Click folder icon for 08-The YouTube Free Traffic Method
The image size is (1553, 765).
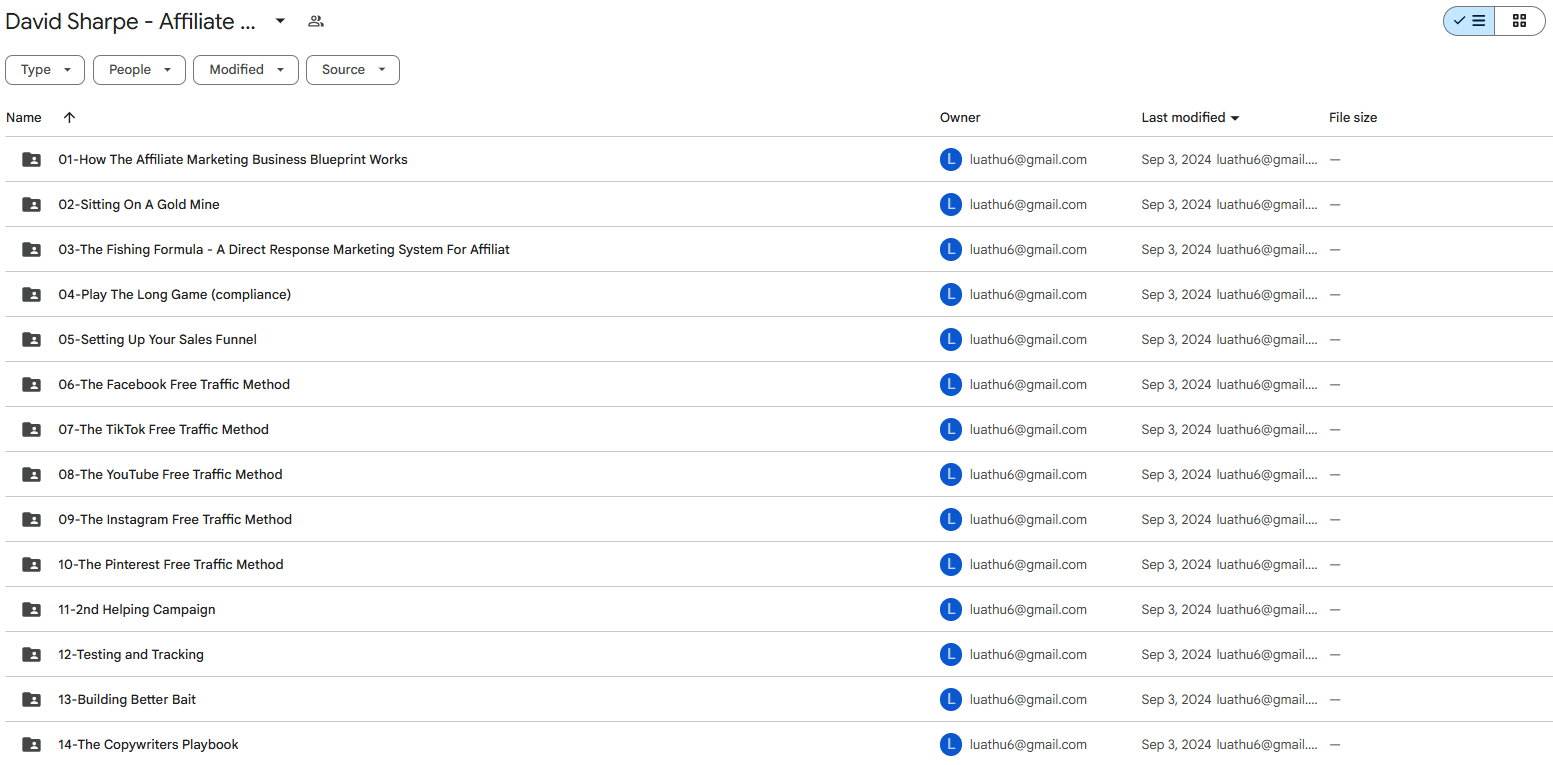tap(32, 475)
